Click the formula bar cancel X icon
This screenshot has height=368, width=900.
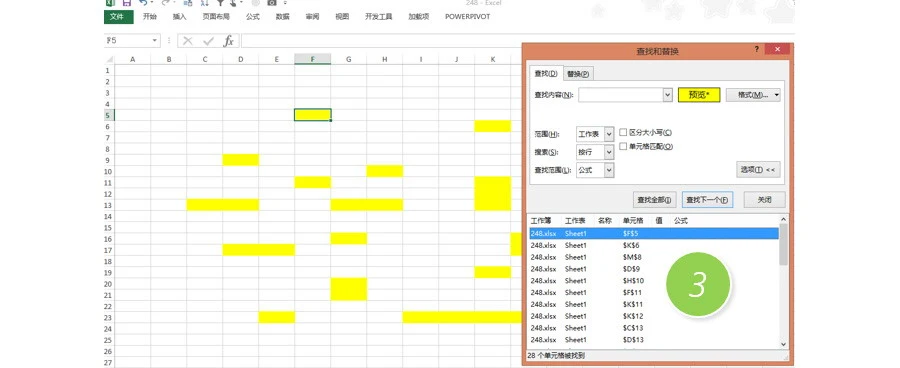pyautogui.click(x=188, y=41)
